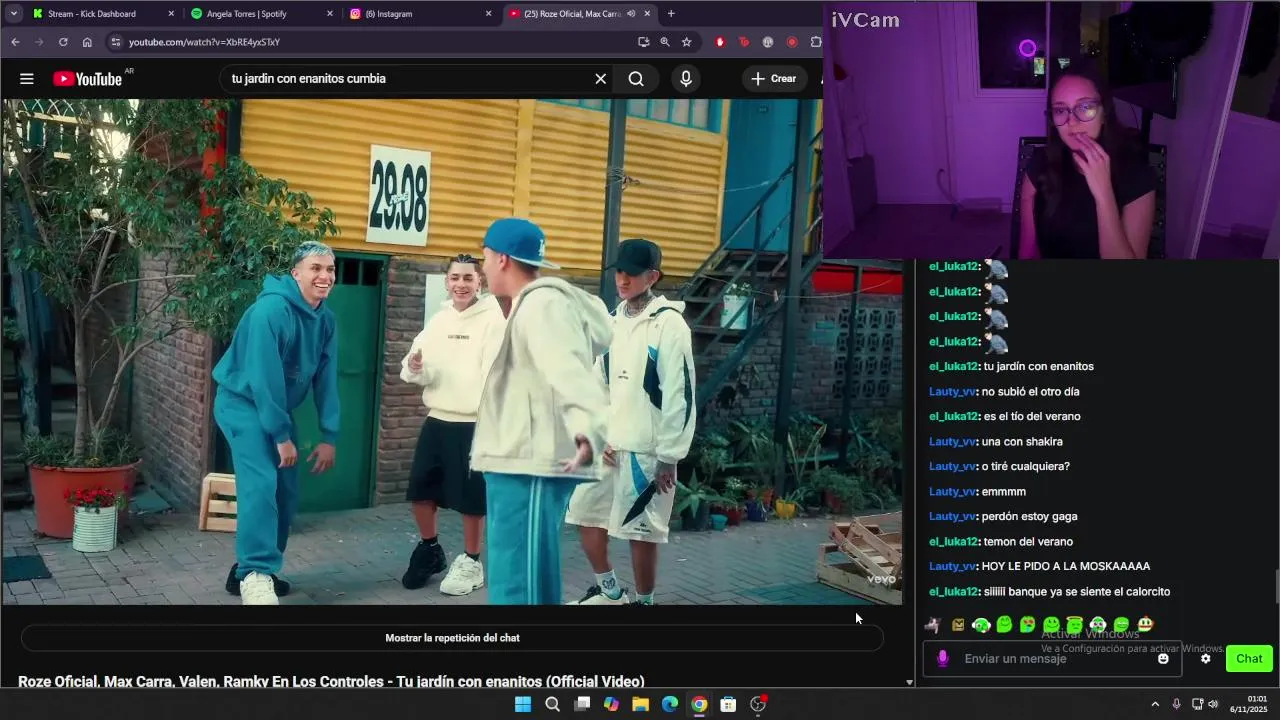Open el_luka12 message tu jardín con enanitos

[1039, 366]
